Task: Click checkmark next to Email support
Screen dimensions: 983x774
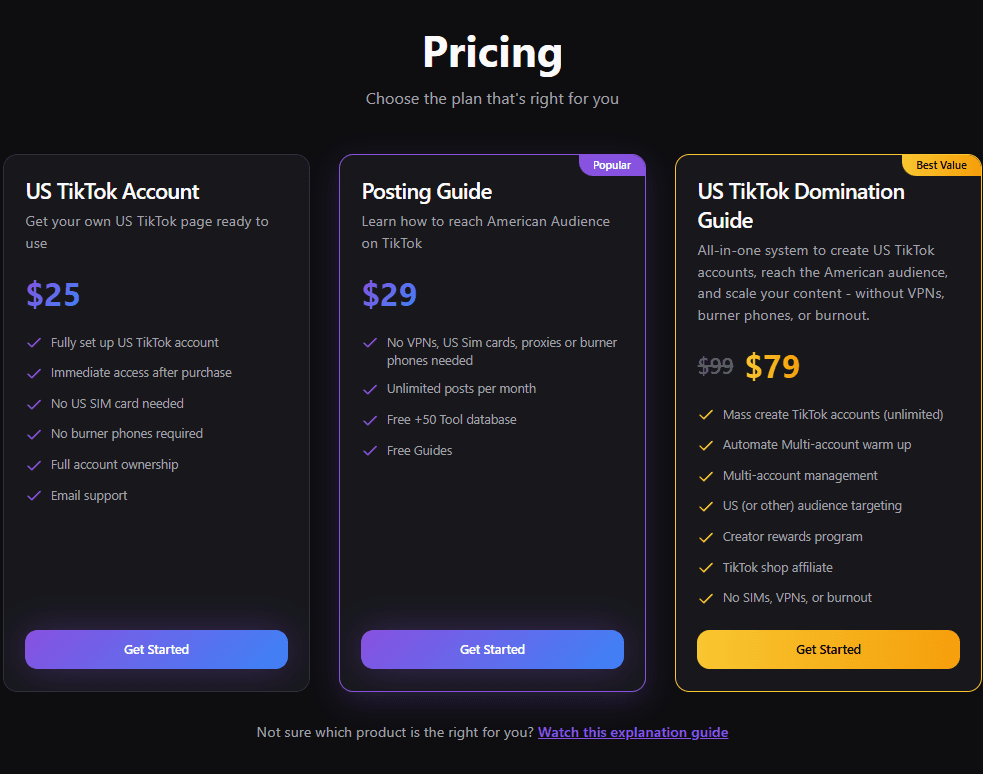Action: pyautogui.click(x=34, y=496)
